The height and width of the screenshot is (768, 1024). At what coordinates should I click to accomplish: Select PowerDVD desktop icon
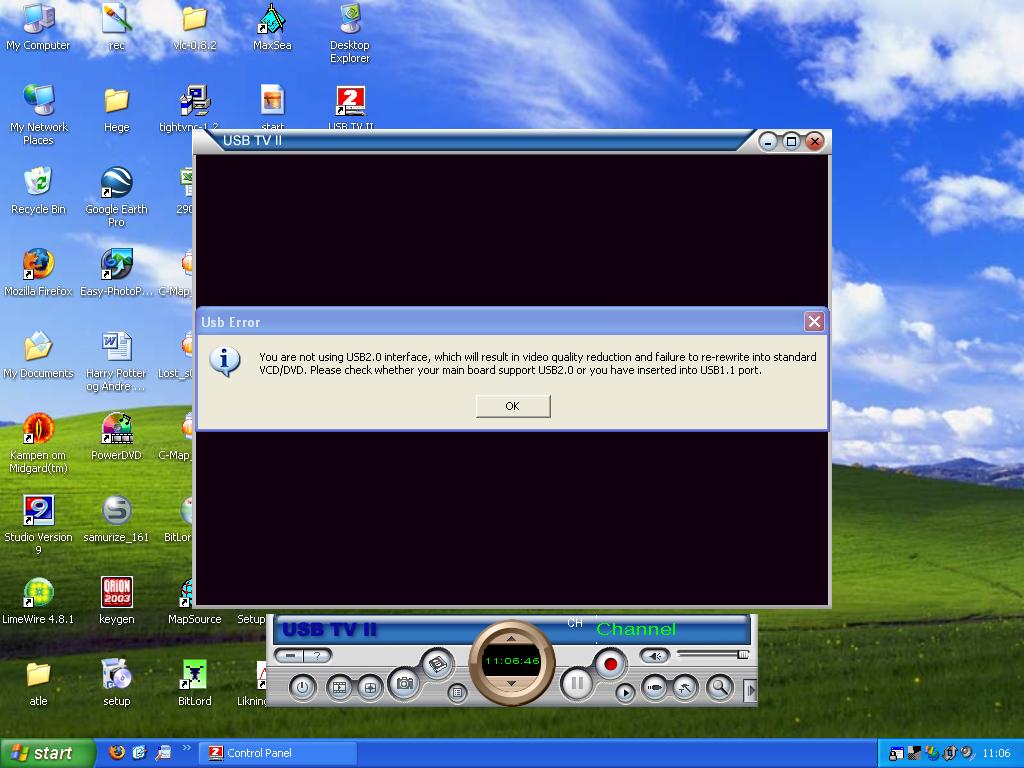coord(116,436)
